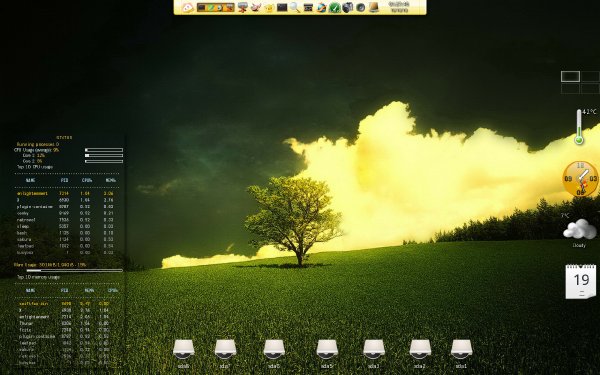Click the yellow icon left of the terminal launcher

coord(269,7)
